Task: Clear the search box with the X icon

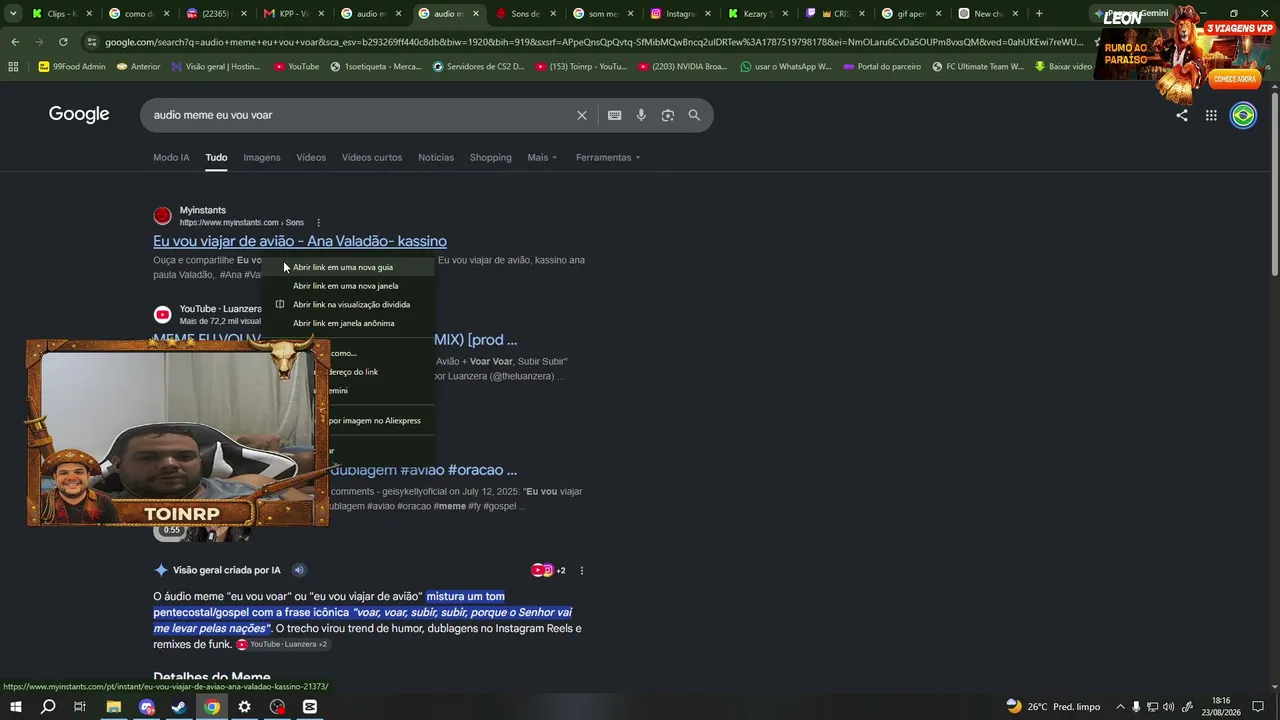Action: (x=582, y=115)
